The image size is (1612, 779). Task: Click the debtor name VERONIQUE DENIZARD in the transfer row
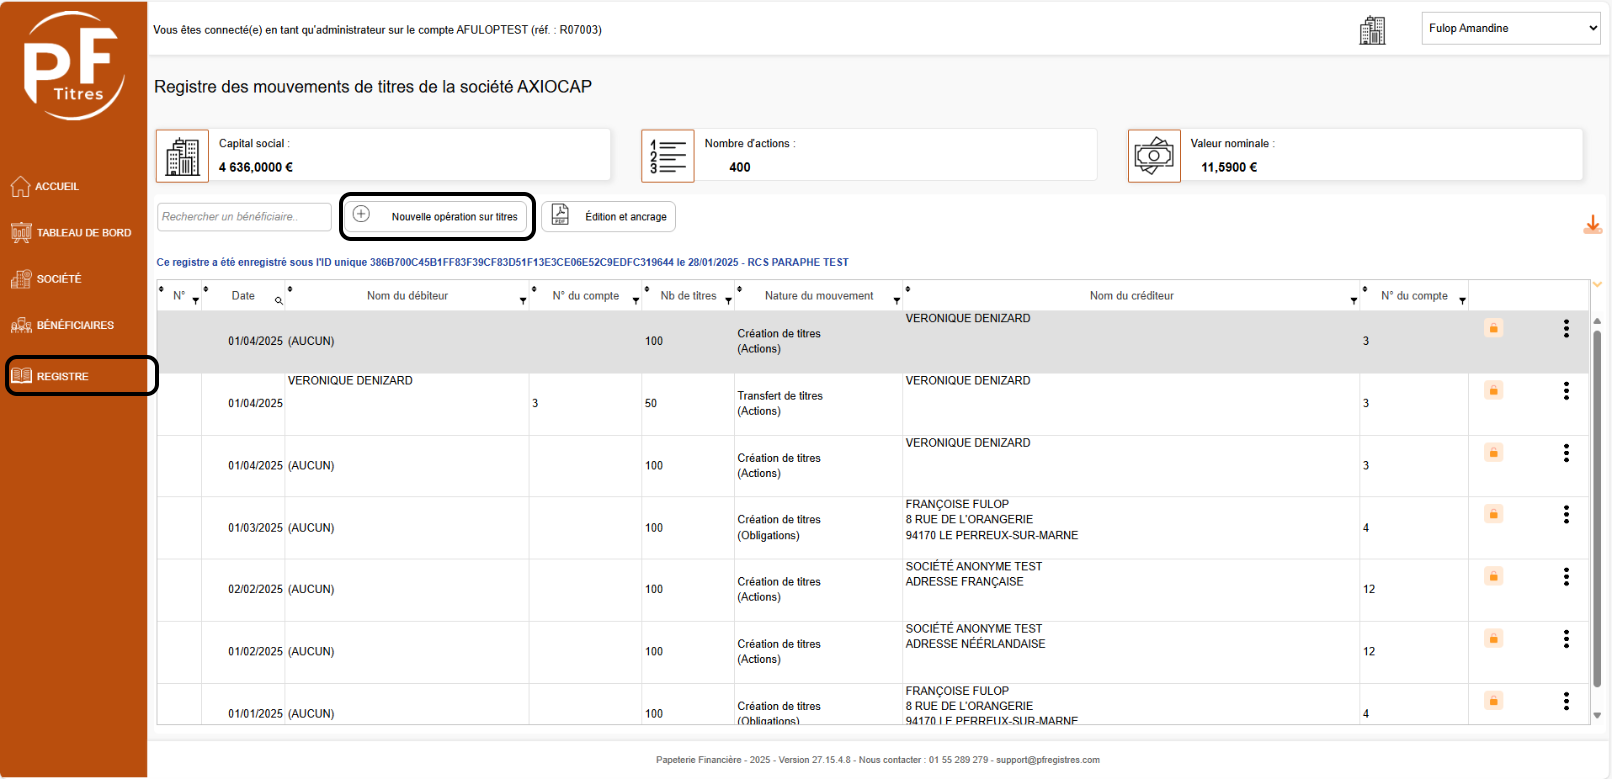tap(350, 381)
